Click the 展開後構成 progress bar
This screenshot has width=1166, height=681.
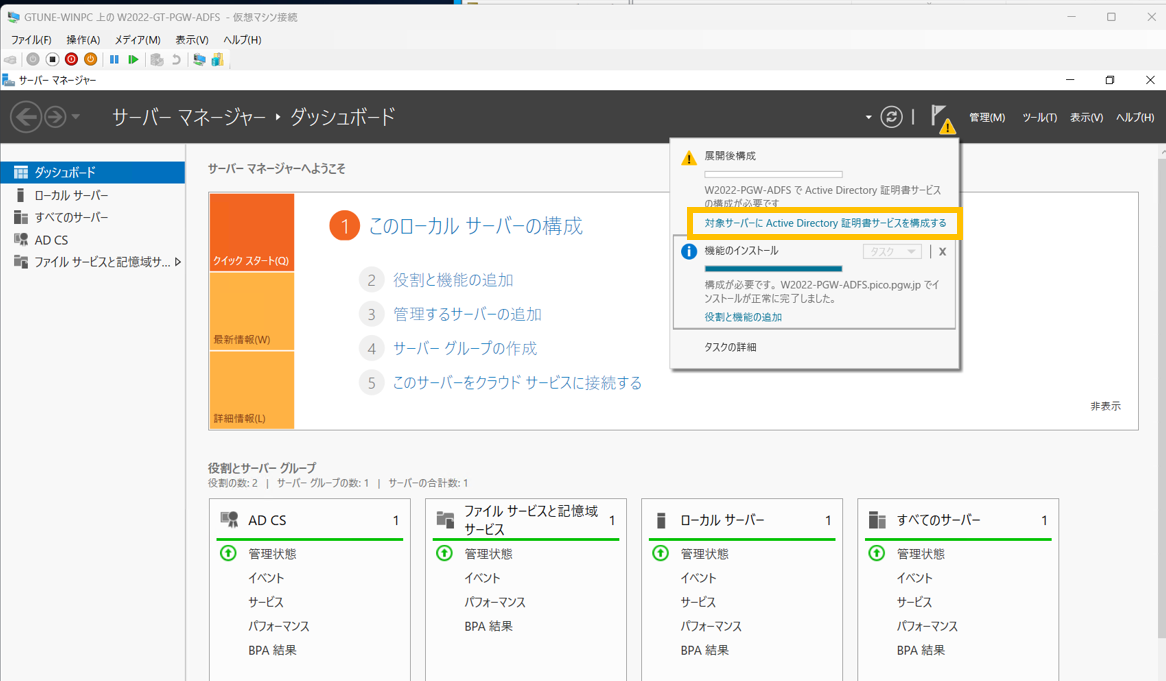[773, 175]
